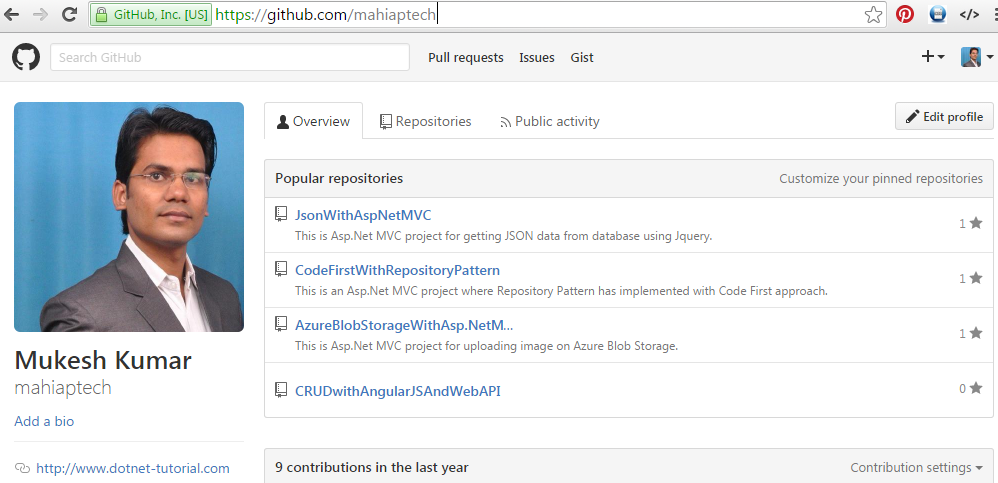
Task: Open the JsonWithAspNetMVC repository
Action: coord(363,215)
